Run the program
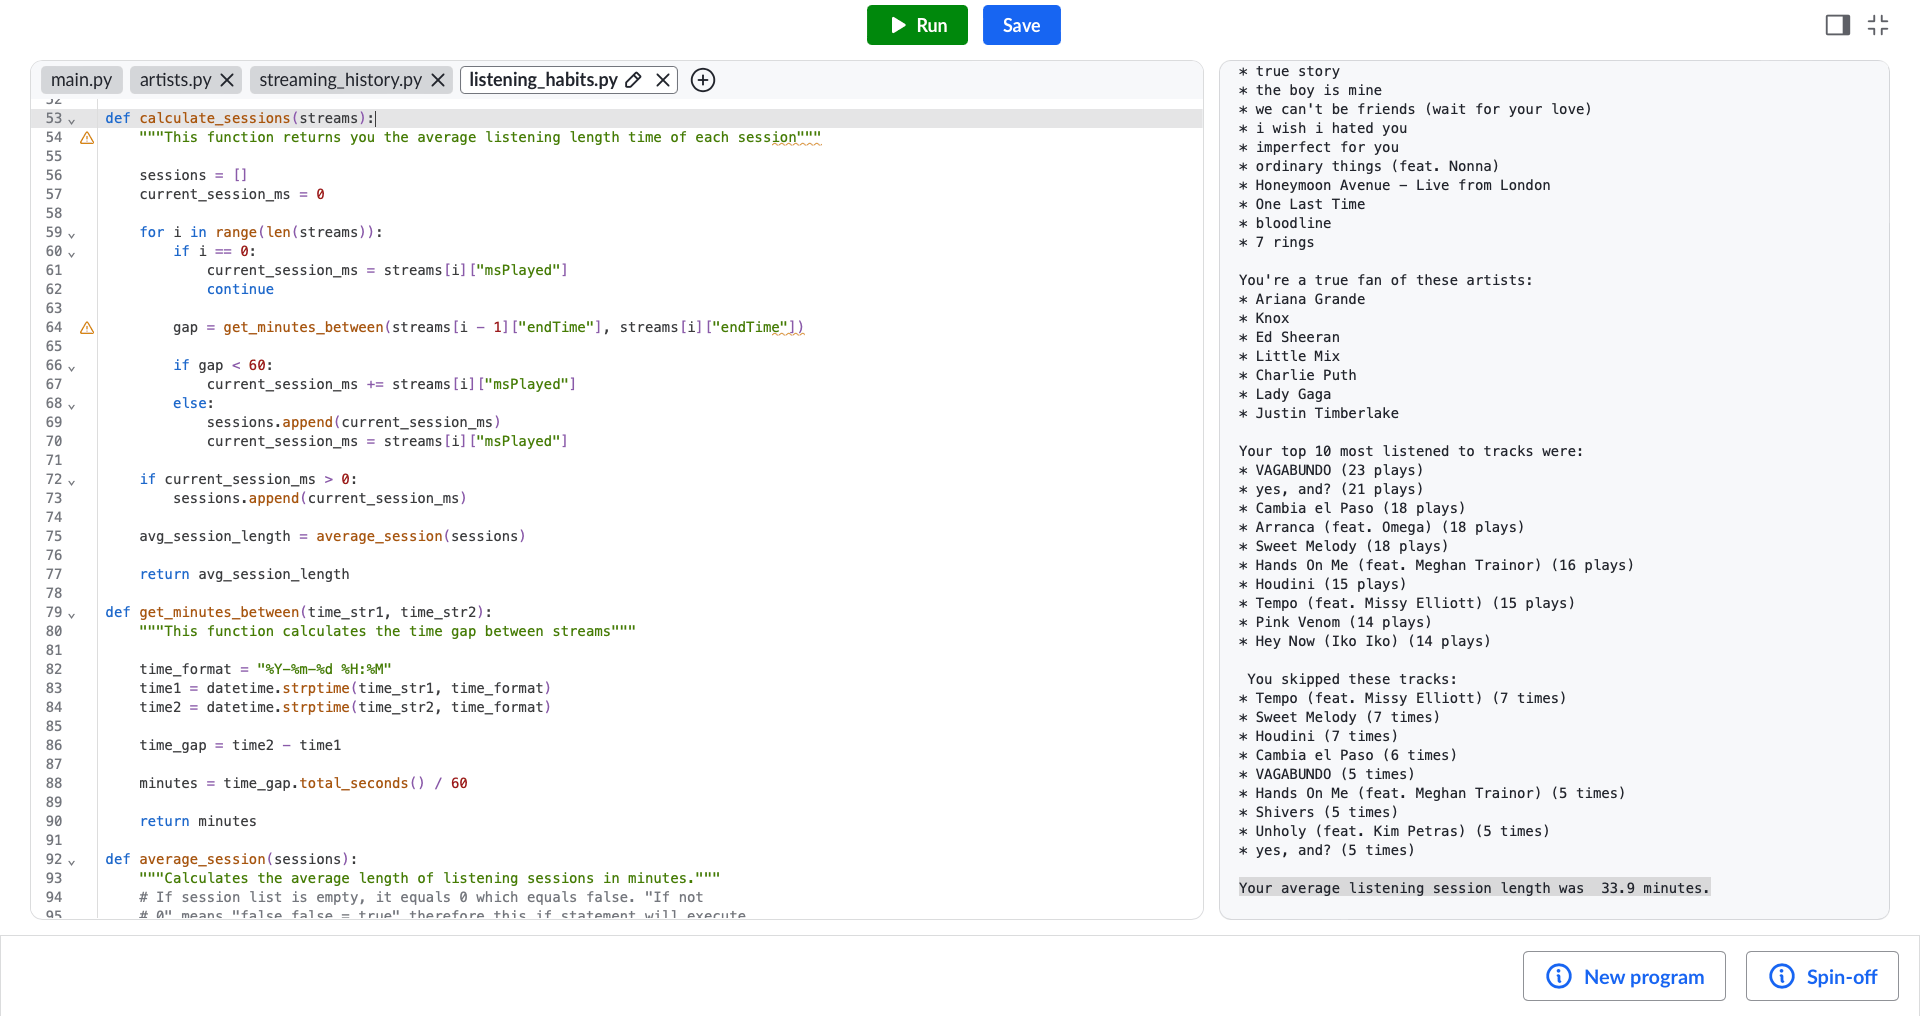The height and width of the screenshot is (1016, 1920). click(x=917, y=25)
